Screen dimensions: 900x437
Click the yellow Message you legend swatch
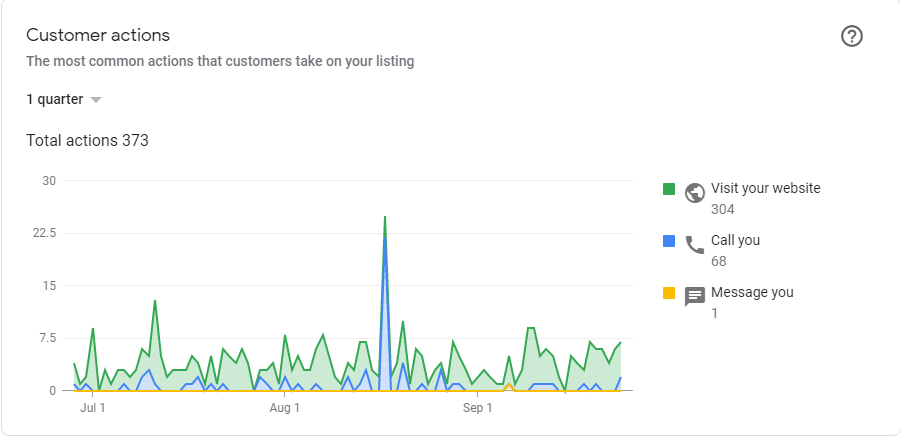pos(669,293)
